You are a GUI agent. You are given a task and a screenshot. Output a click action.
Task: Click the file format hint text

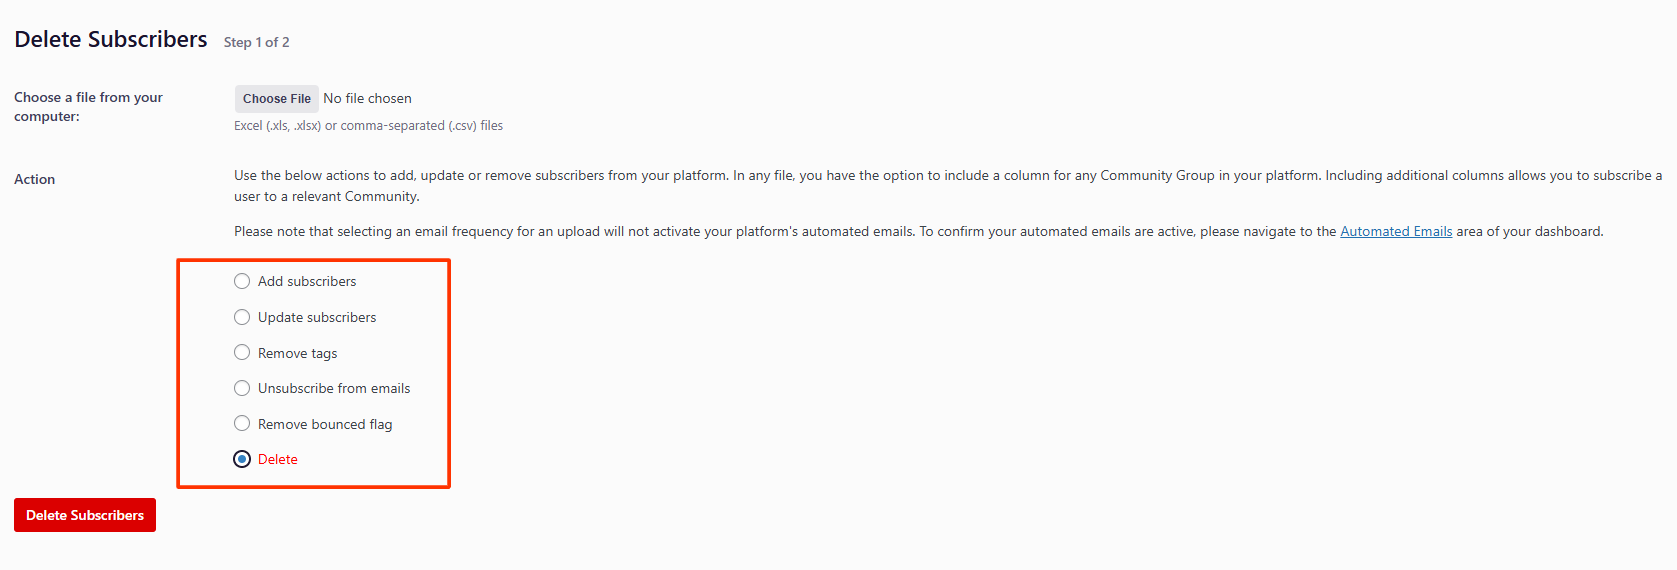click(368, 126)
